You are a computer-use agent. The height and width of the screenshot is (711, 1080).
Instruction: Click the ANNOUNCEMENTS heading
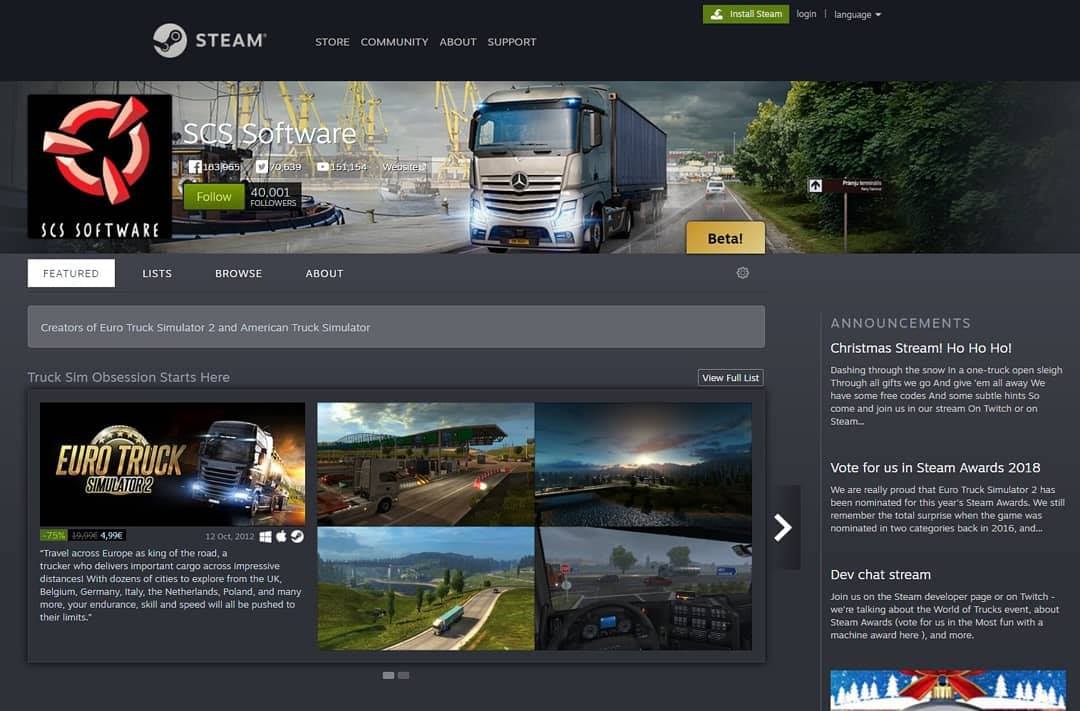[900, 323]
